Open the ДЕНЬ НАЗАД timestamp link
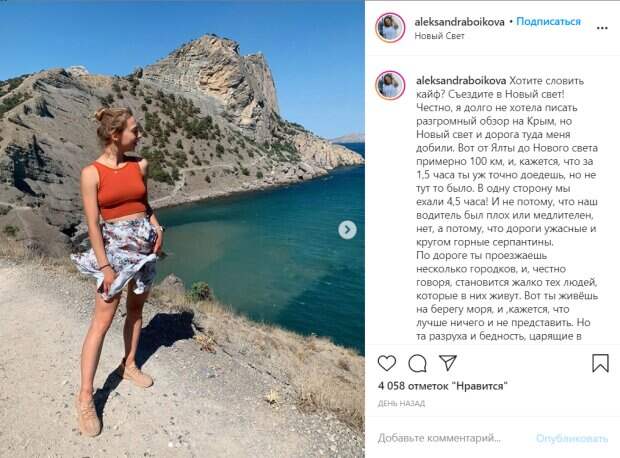Screen dimensions: 620x458 (401, 403)
